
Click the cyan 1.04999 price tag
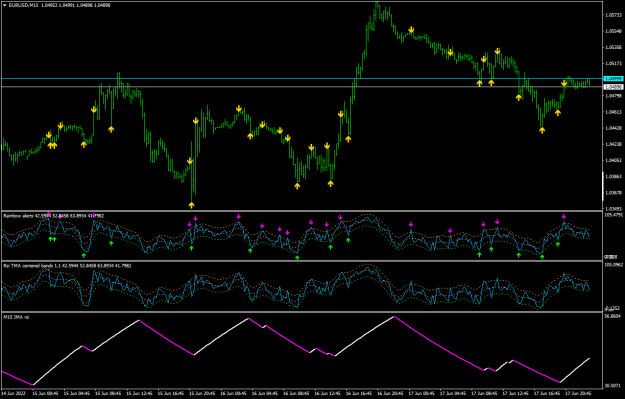click(x=613, y=79)
